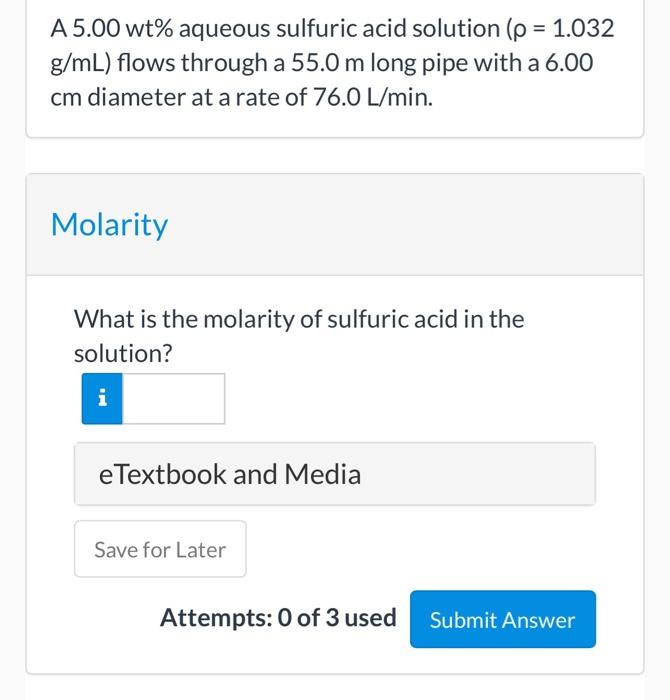Click the blue info "i" icon
The height and width of the screenshot is (700, 670).
point(101,398)
